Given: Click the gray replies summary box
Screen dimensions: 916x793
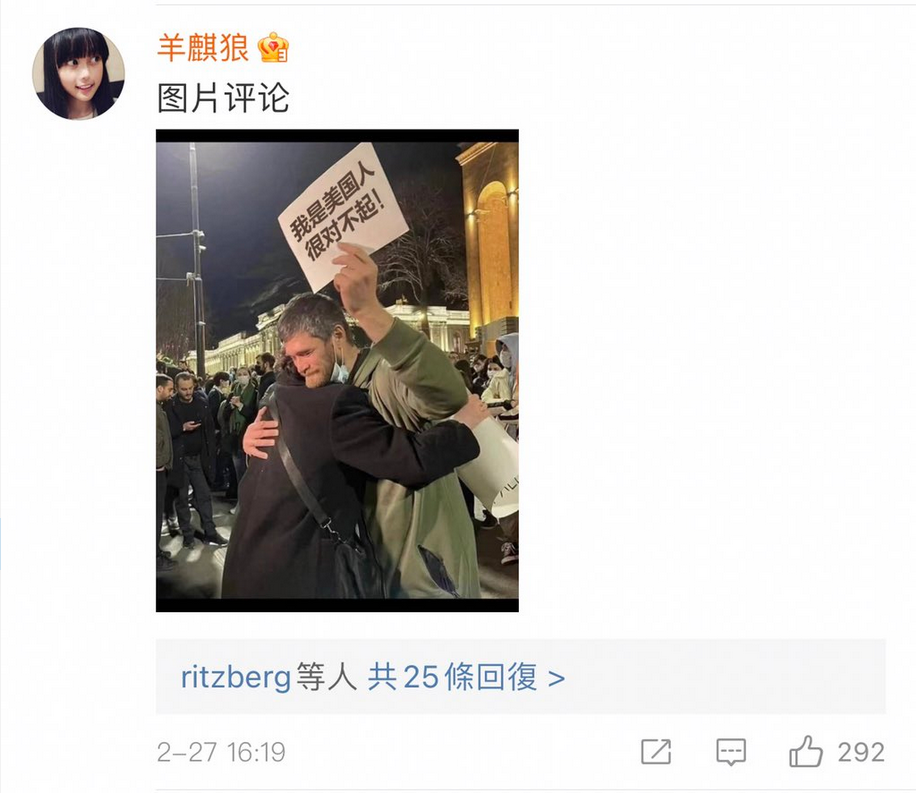Looking at the screenshot, I should click(x=521, y=676).
